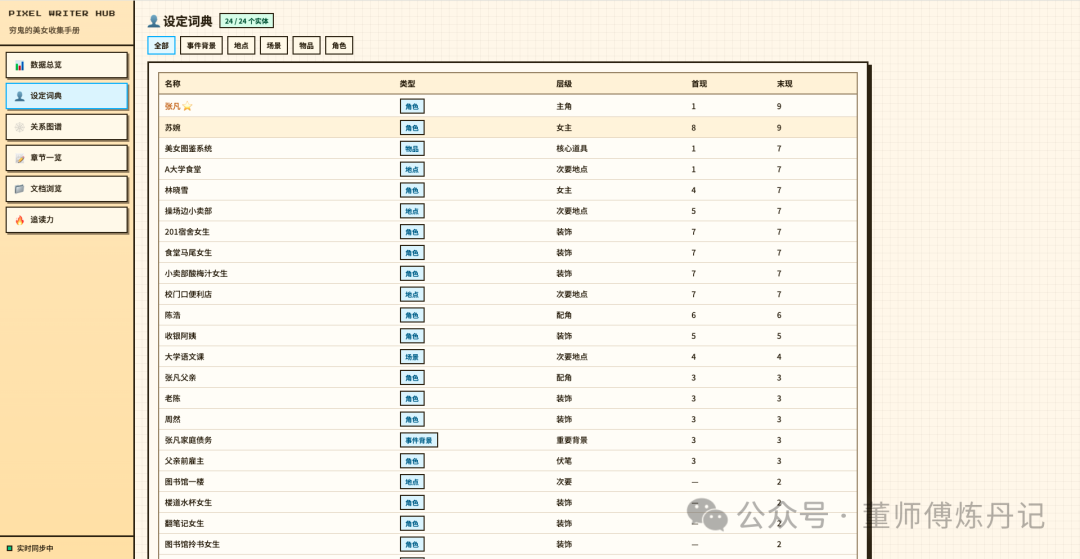Click the 201宿舍女生 entry

508,231
